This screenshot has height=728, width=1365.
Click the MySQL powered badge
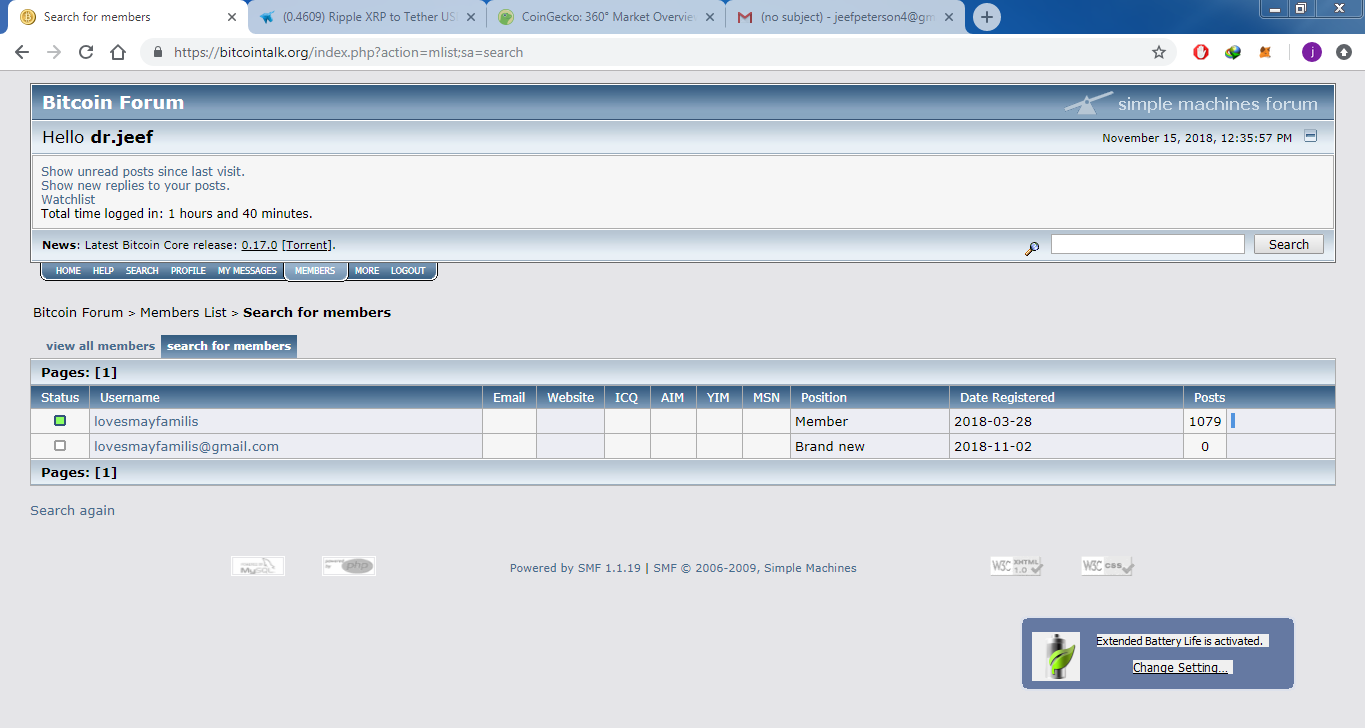point(258,566)
